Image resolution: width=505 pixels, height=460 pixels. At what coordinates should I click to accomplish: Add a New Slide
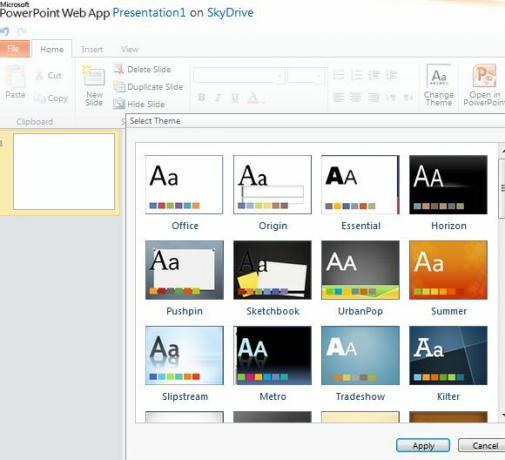coord(94,86)
